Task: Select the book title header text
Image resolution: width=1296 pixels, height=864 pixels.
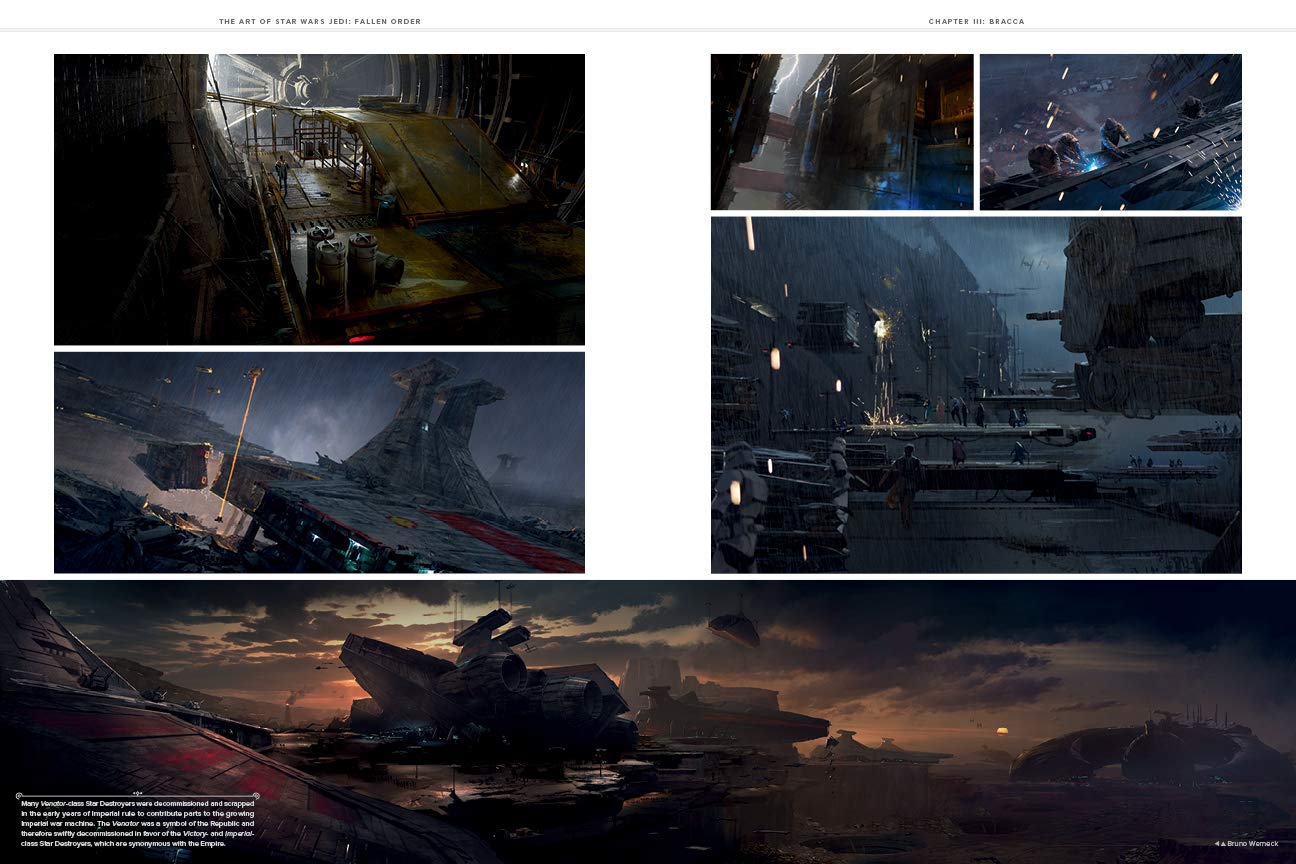Action: (x=320, y=21)
